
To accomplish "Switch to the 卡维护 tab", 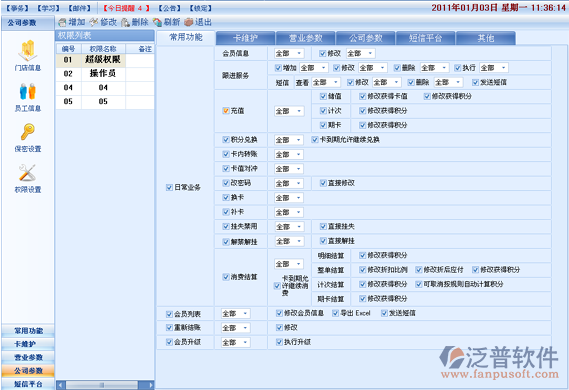I will pyautogui.click(x=245, y=38).
